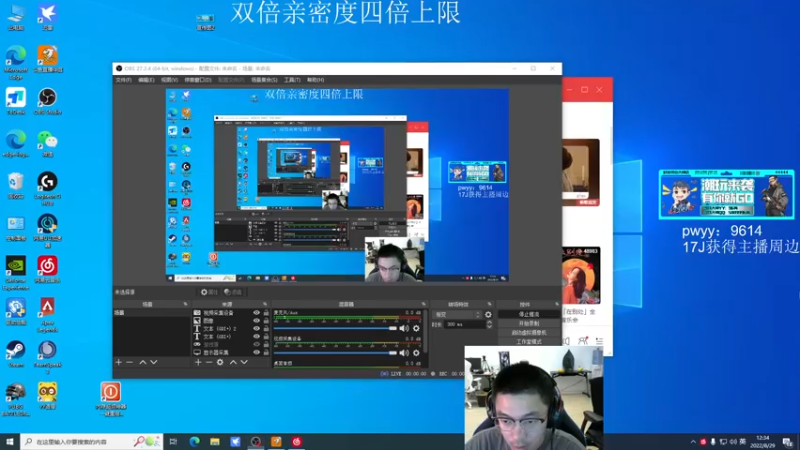The width and height of the screenshot is (800, 450).
Task: Open the Tools menu in OBS
Action: click(292, 80)
